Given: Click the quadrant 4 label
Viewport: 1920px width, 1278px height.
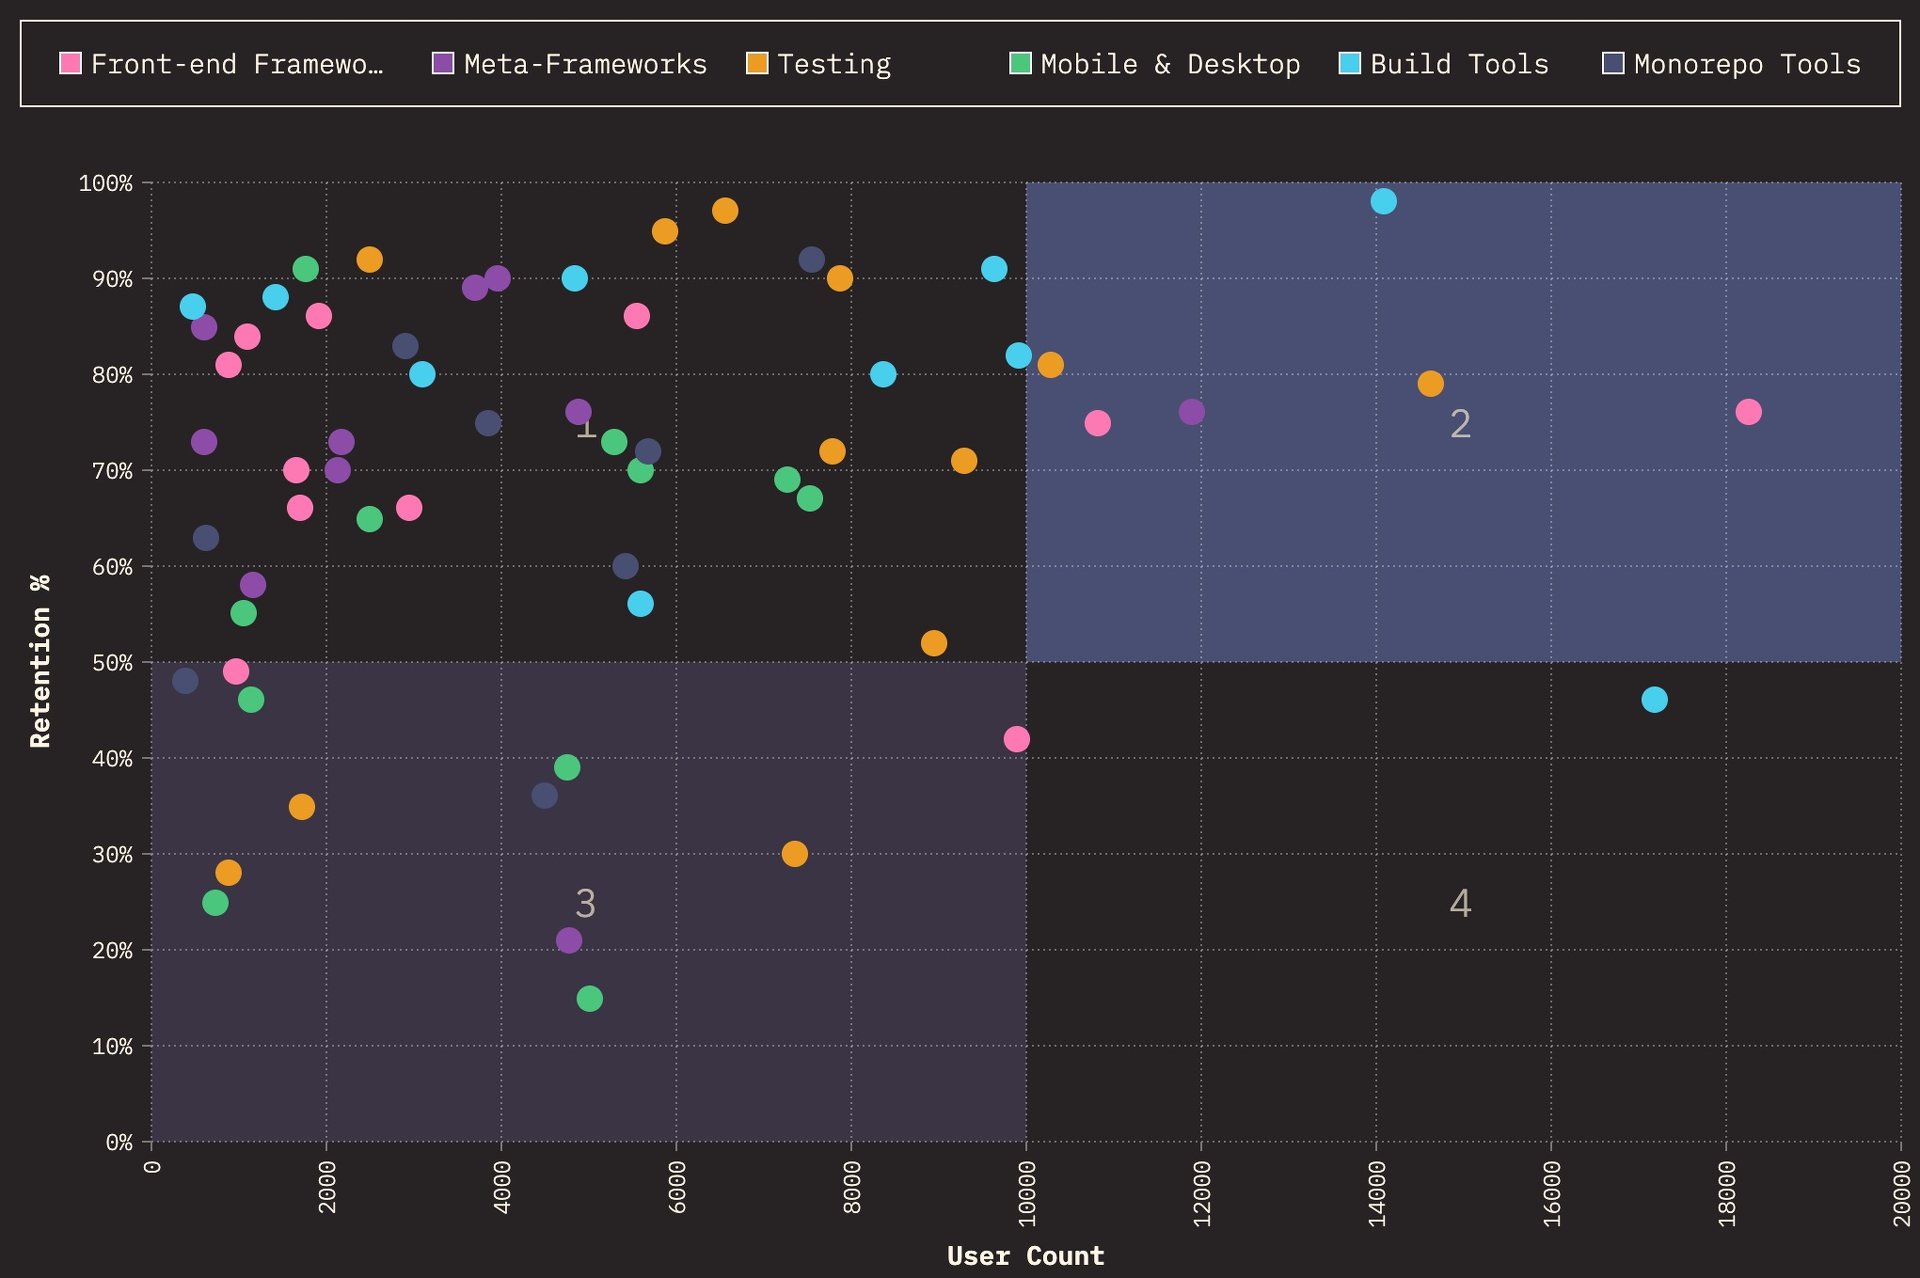Looking at the screenshot, I should coord(1460,904).
